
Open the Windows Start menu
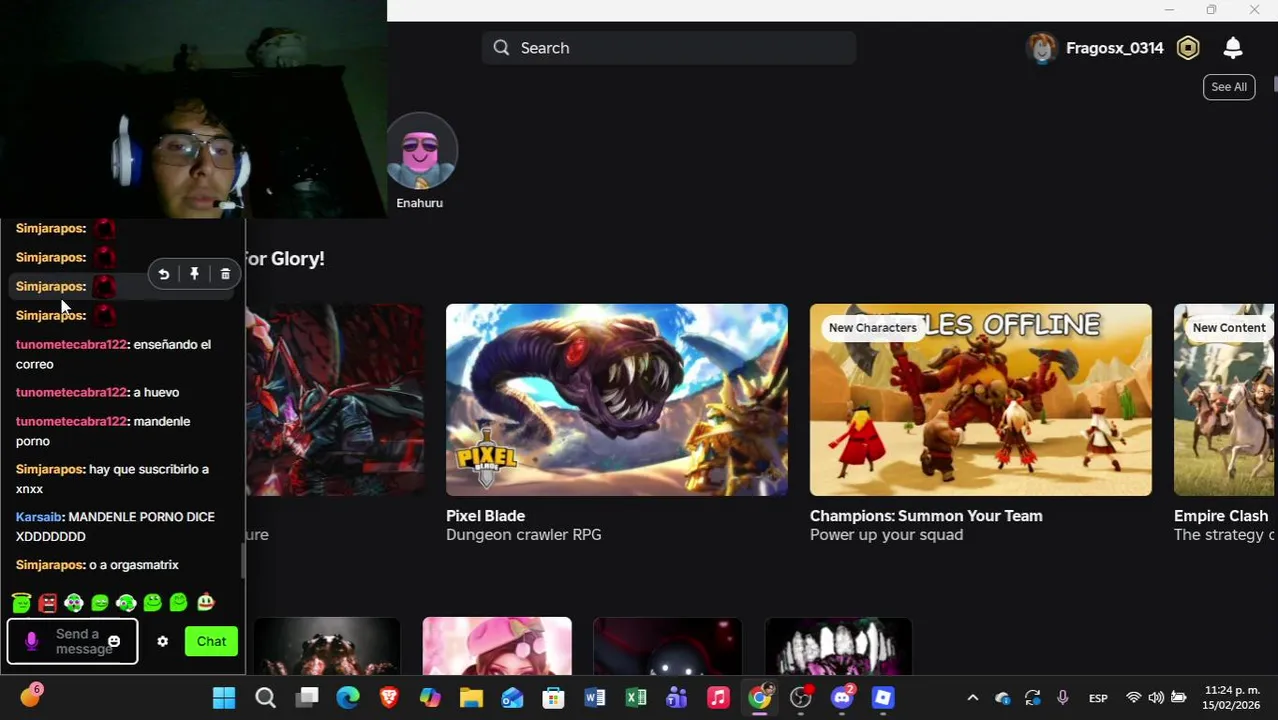(224, 698)
